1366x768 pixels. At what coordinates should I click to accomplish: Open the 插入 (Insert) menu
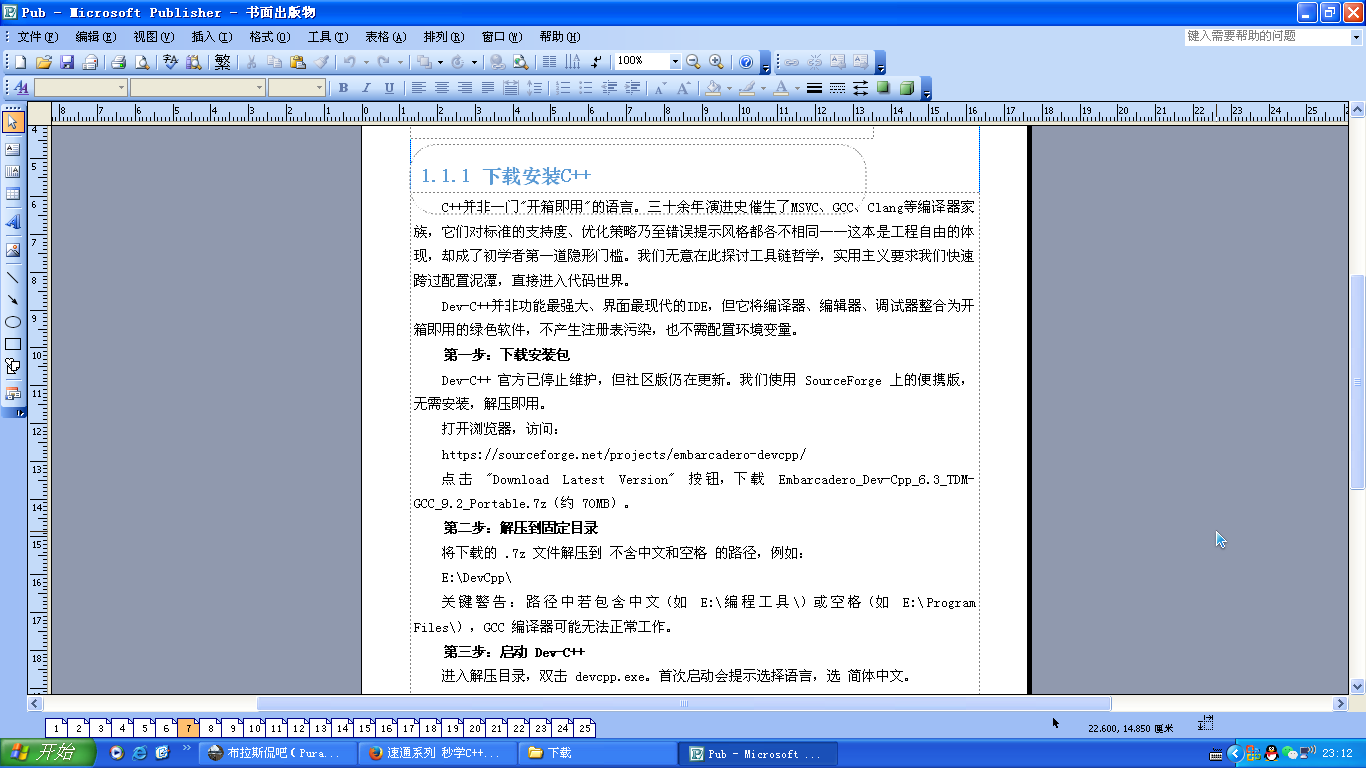[210, 37]
